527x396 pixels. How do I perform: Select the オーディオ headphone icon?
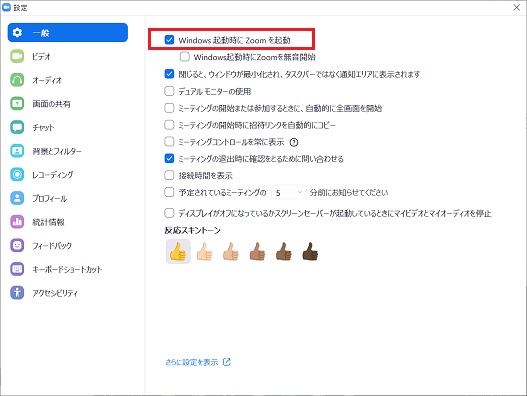(x=17, y=80)
